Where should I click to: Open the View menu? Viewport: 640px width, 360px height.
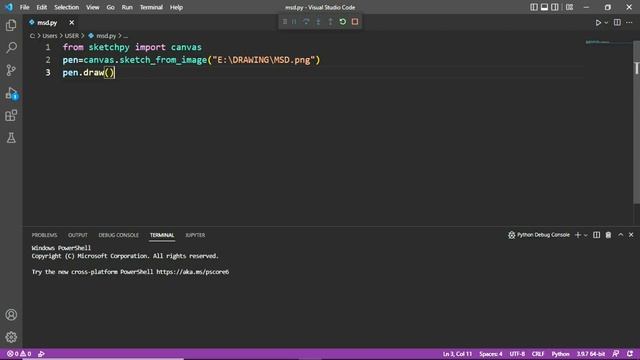[93, 7]
